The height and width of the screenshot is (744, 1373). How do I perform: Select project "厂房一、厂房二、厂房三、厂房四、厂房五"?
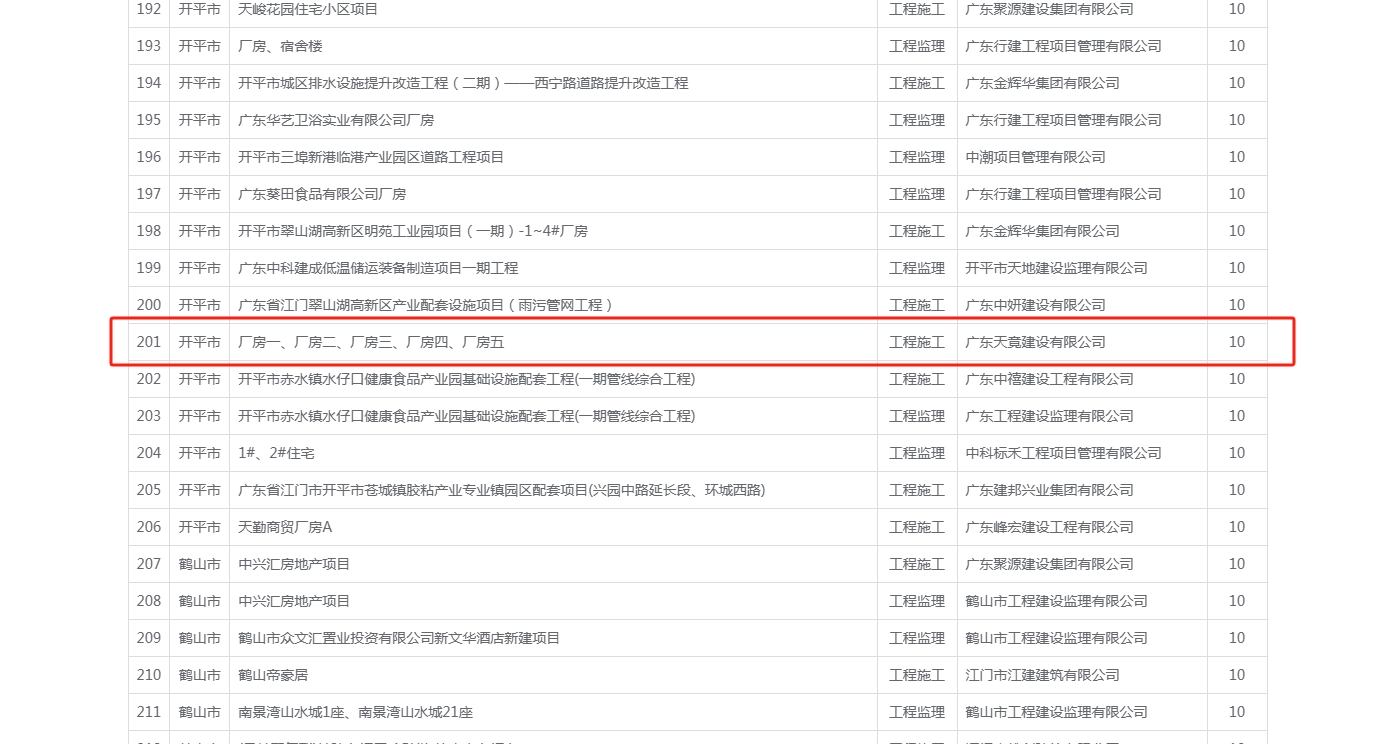point(371,342)
